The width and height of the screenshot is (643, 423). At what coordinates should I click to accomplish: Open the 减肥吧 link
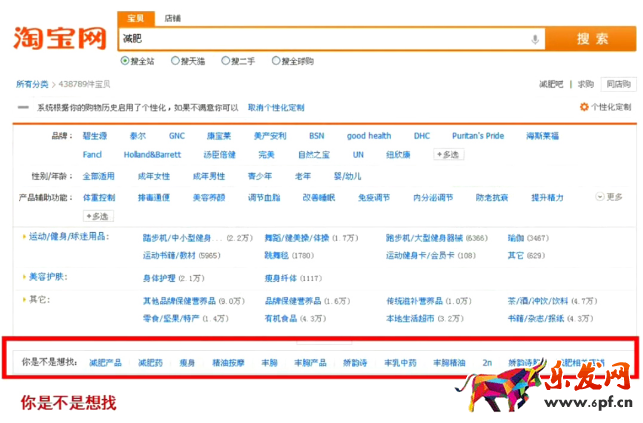551,84
